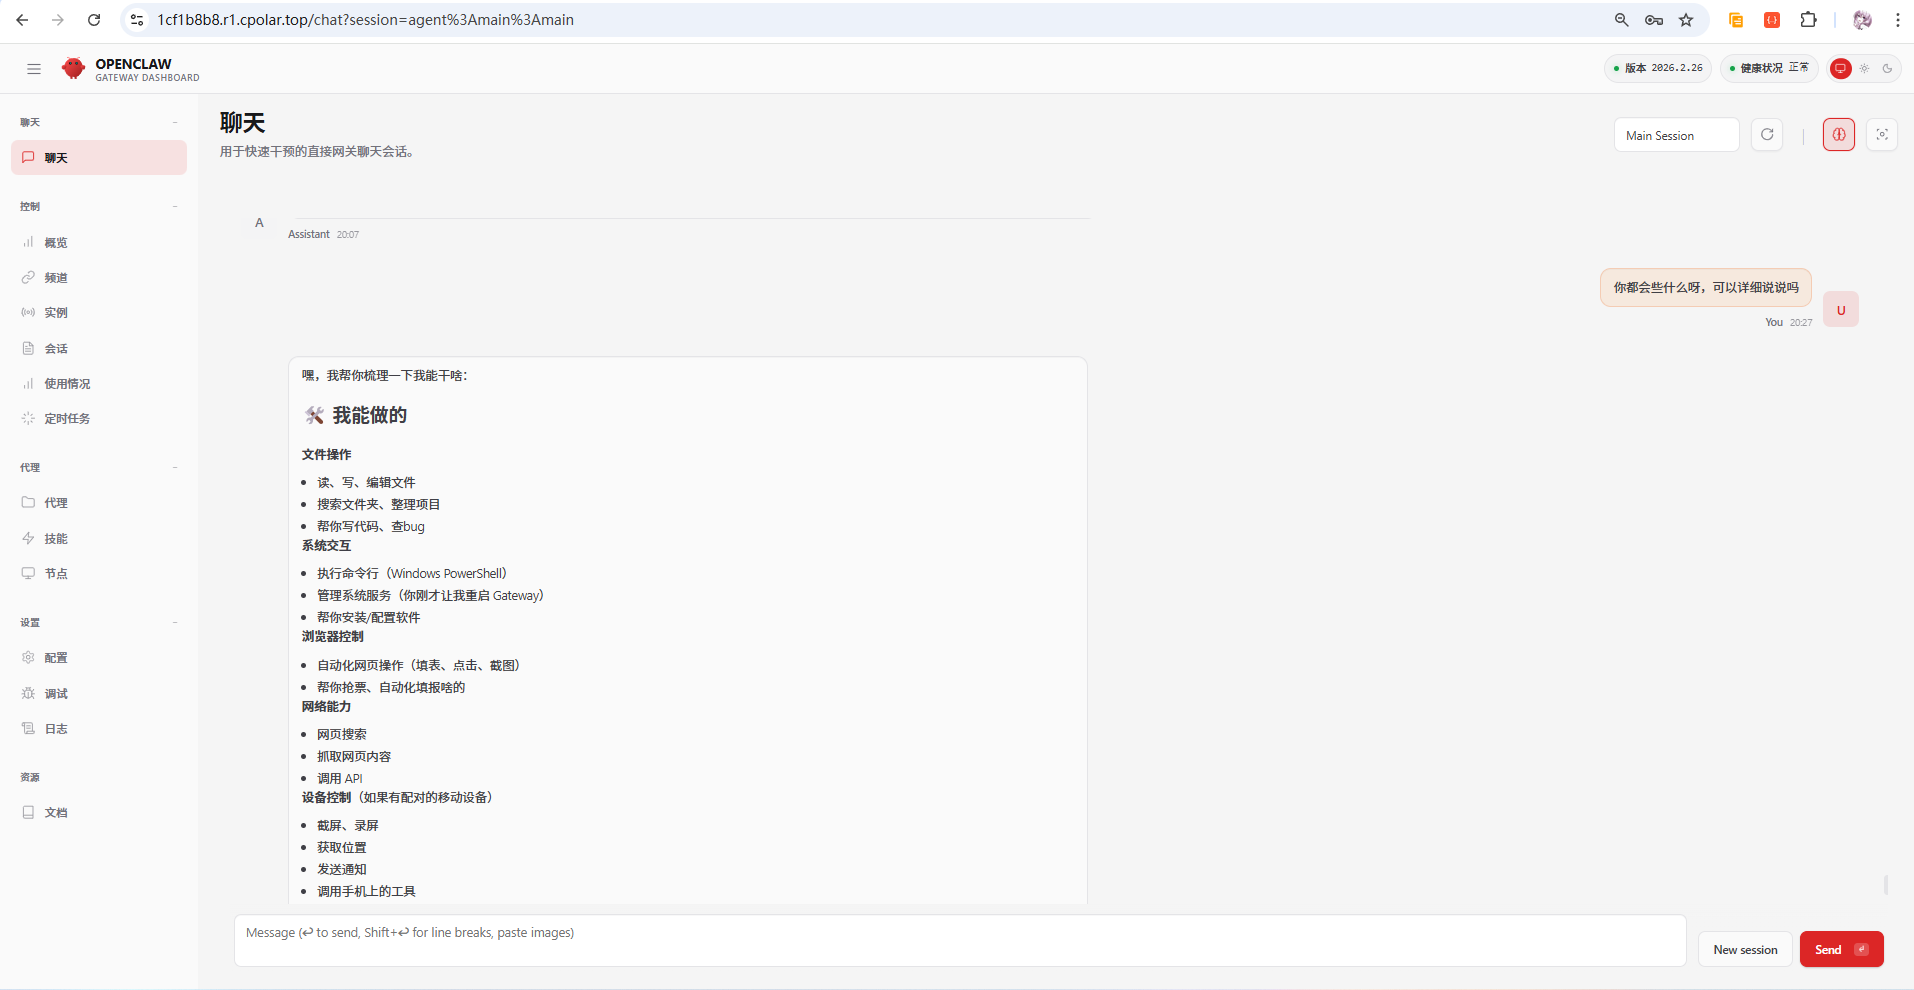Select 频道 in the sidebar
Screen dimensions: 1914x990
pos(57,277)
